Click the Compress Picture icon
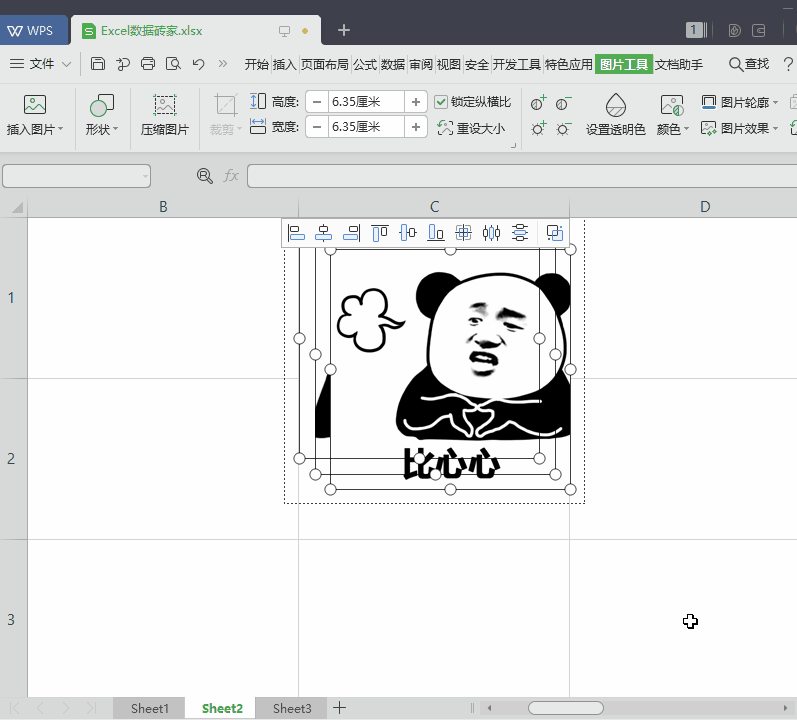Screen dimensions: 797x720 click(x=165, y=105)
